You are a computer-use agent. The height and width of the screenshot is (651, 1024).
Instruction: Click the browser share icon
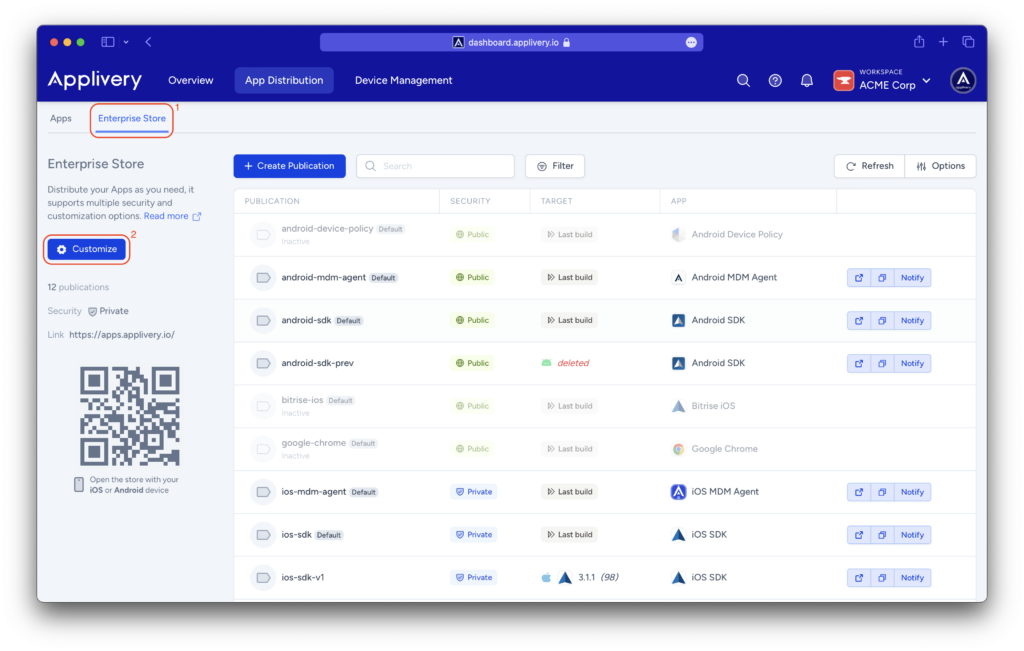click(919, 42)
